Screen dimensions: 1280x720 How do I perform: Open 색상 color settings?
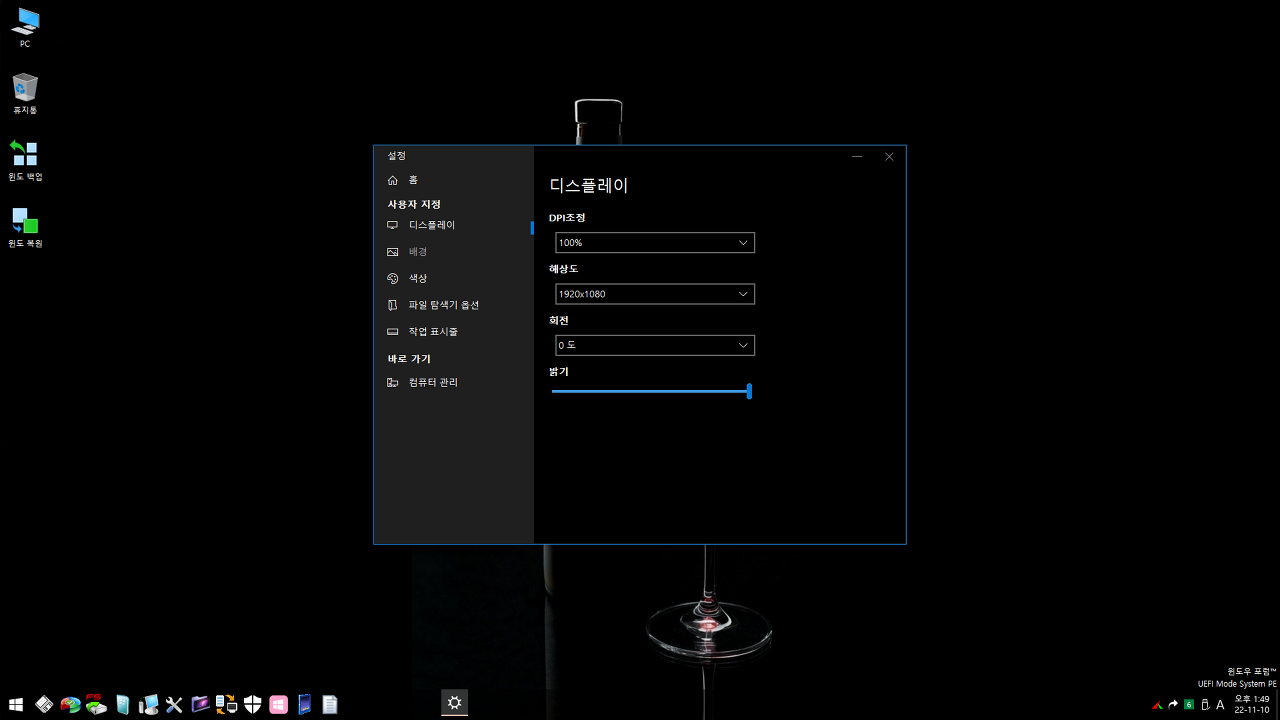pos(418,278)
